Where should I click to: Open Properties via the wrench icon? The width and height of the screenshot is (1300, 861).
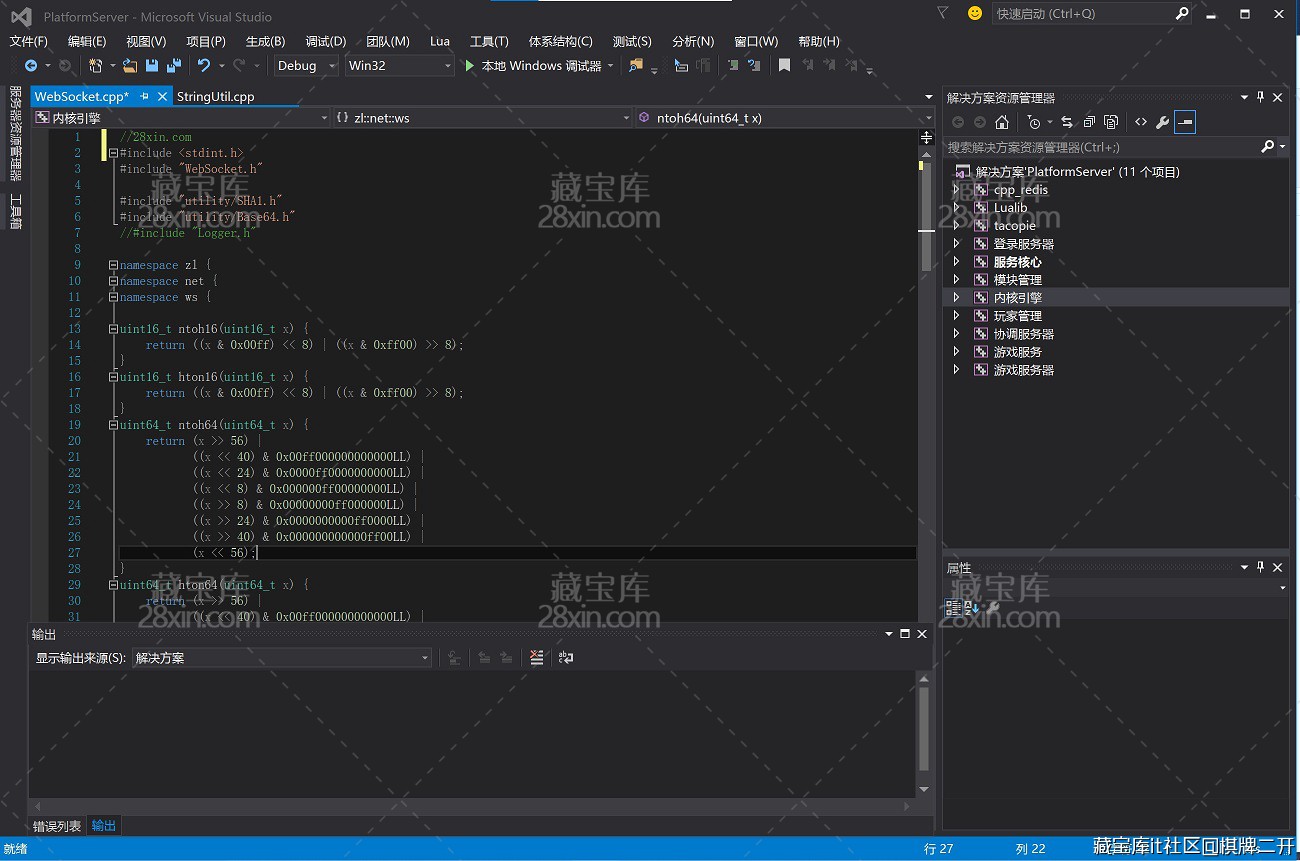tap(1162, 122)
